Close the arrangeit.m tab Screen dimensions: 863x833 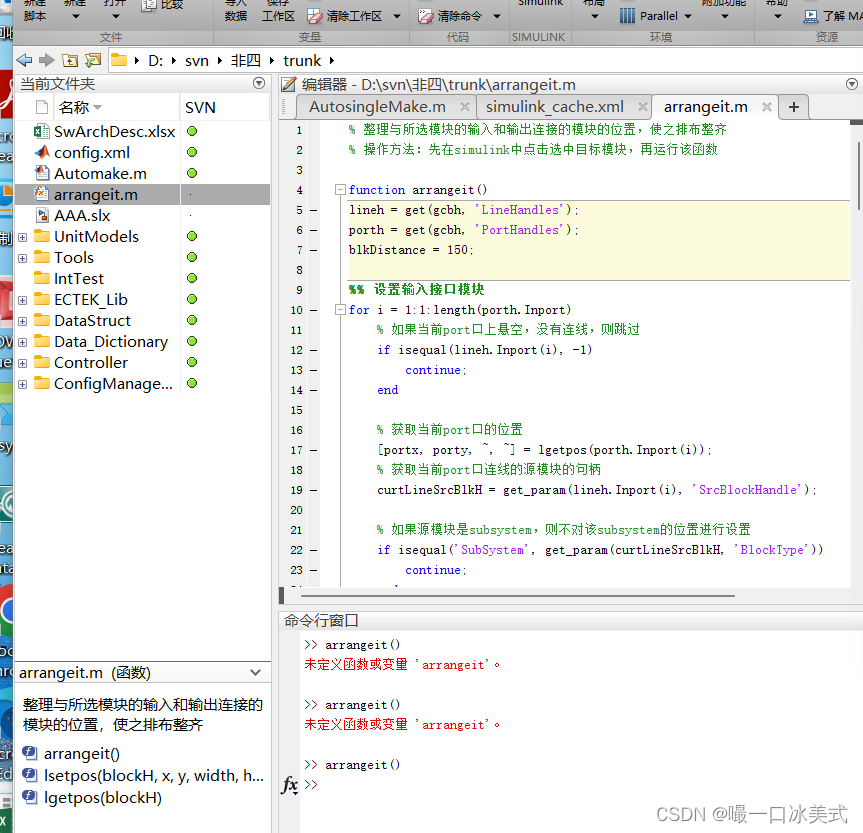point(767,107)
